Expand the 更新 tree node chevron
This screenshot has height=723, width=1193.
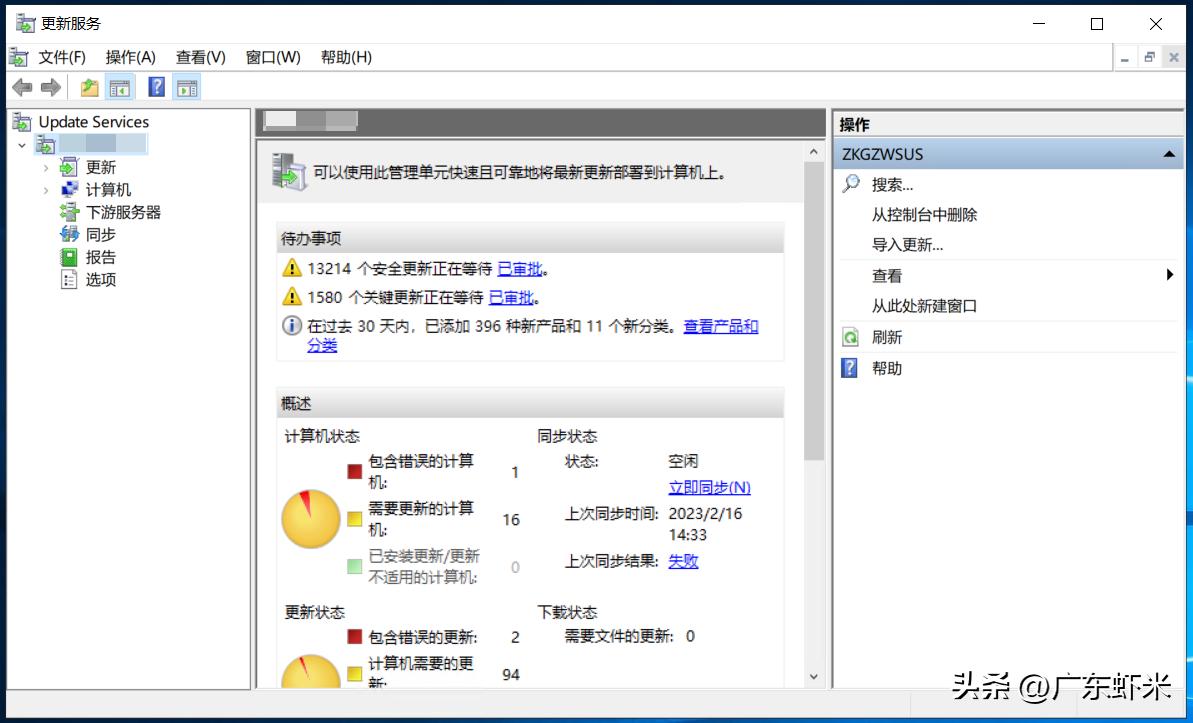point(44,166)
